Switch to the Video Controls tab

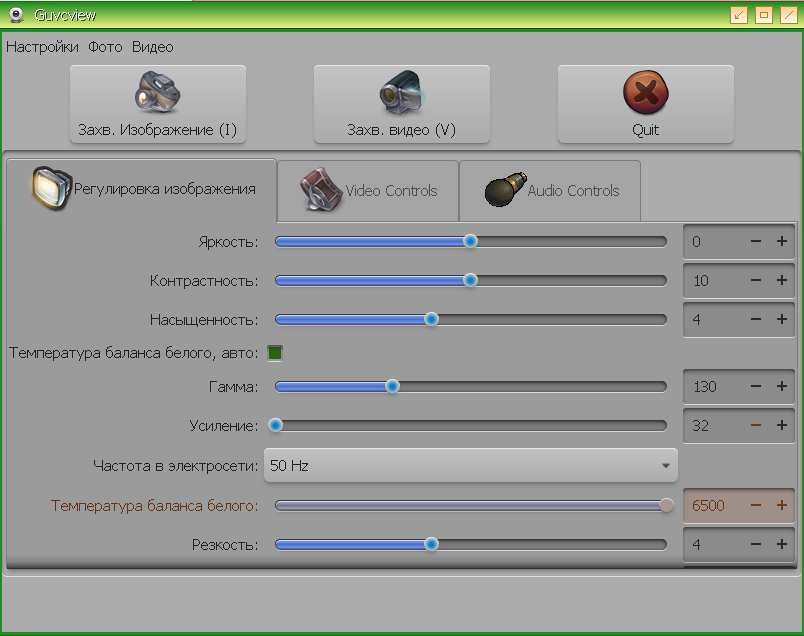(368, 190)
